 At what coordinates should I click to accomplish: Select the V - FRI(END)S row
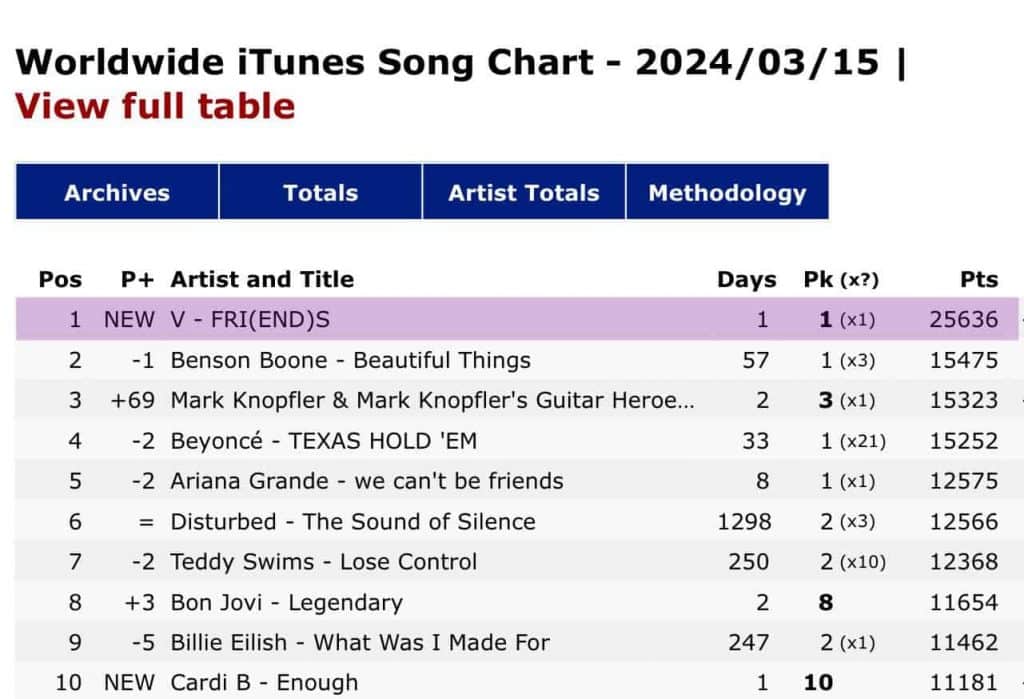250,320
